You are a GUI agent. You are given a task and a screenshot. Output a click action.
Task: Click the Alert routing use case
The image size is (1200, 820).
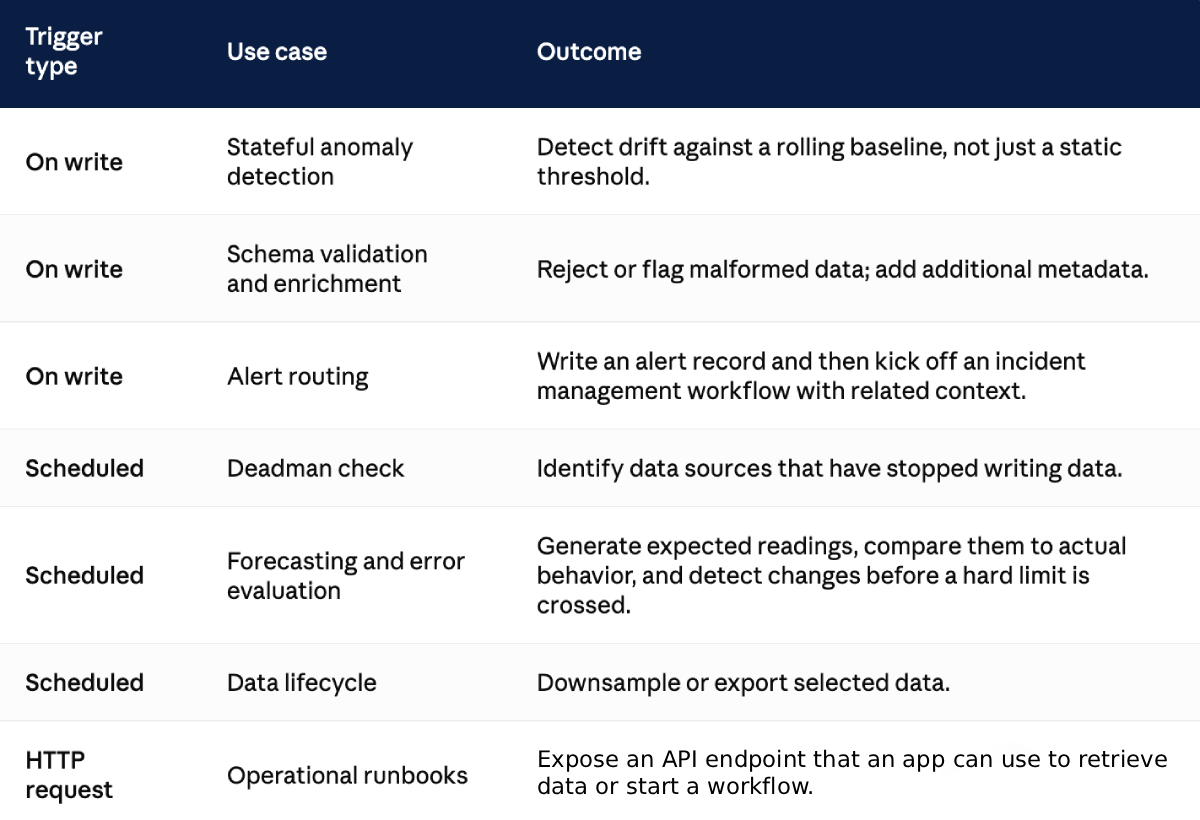(x=298, y=377)
